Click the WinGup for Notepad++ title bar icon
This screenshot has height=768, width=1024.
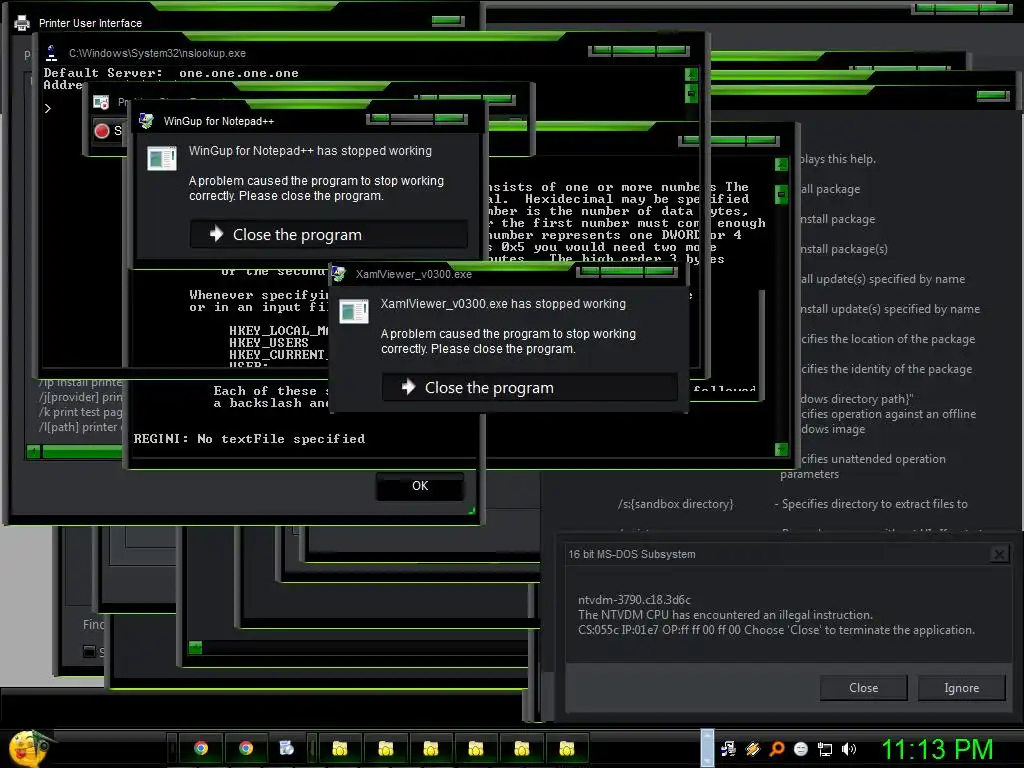click(x=146, y=121)
